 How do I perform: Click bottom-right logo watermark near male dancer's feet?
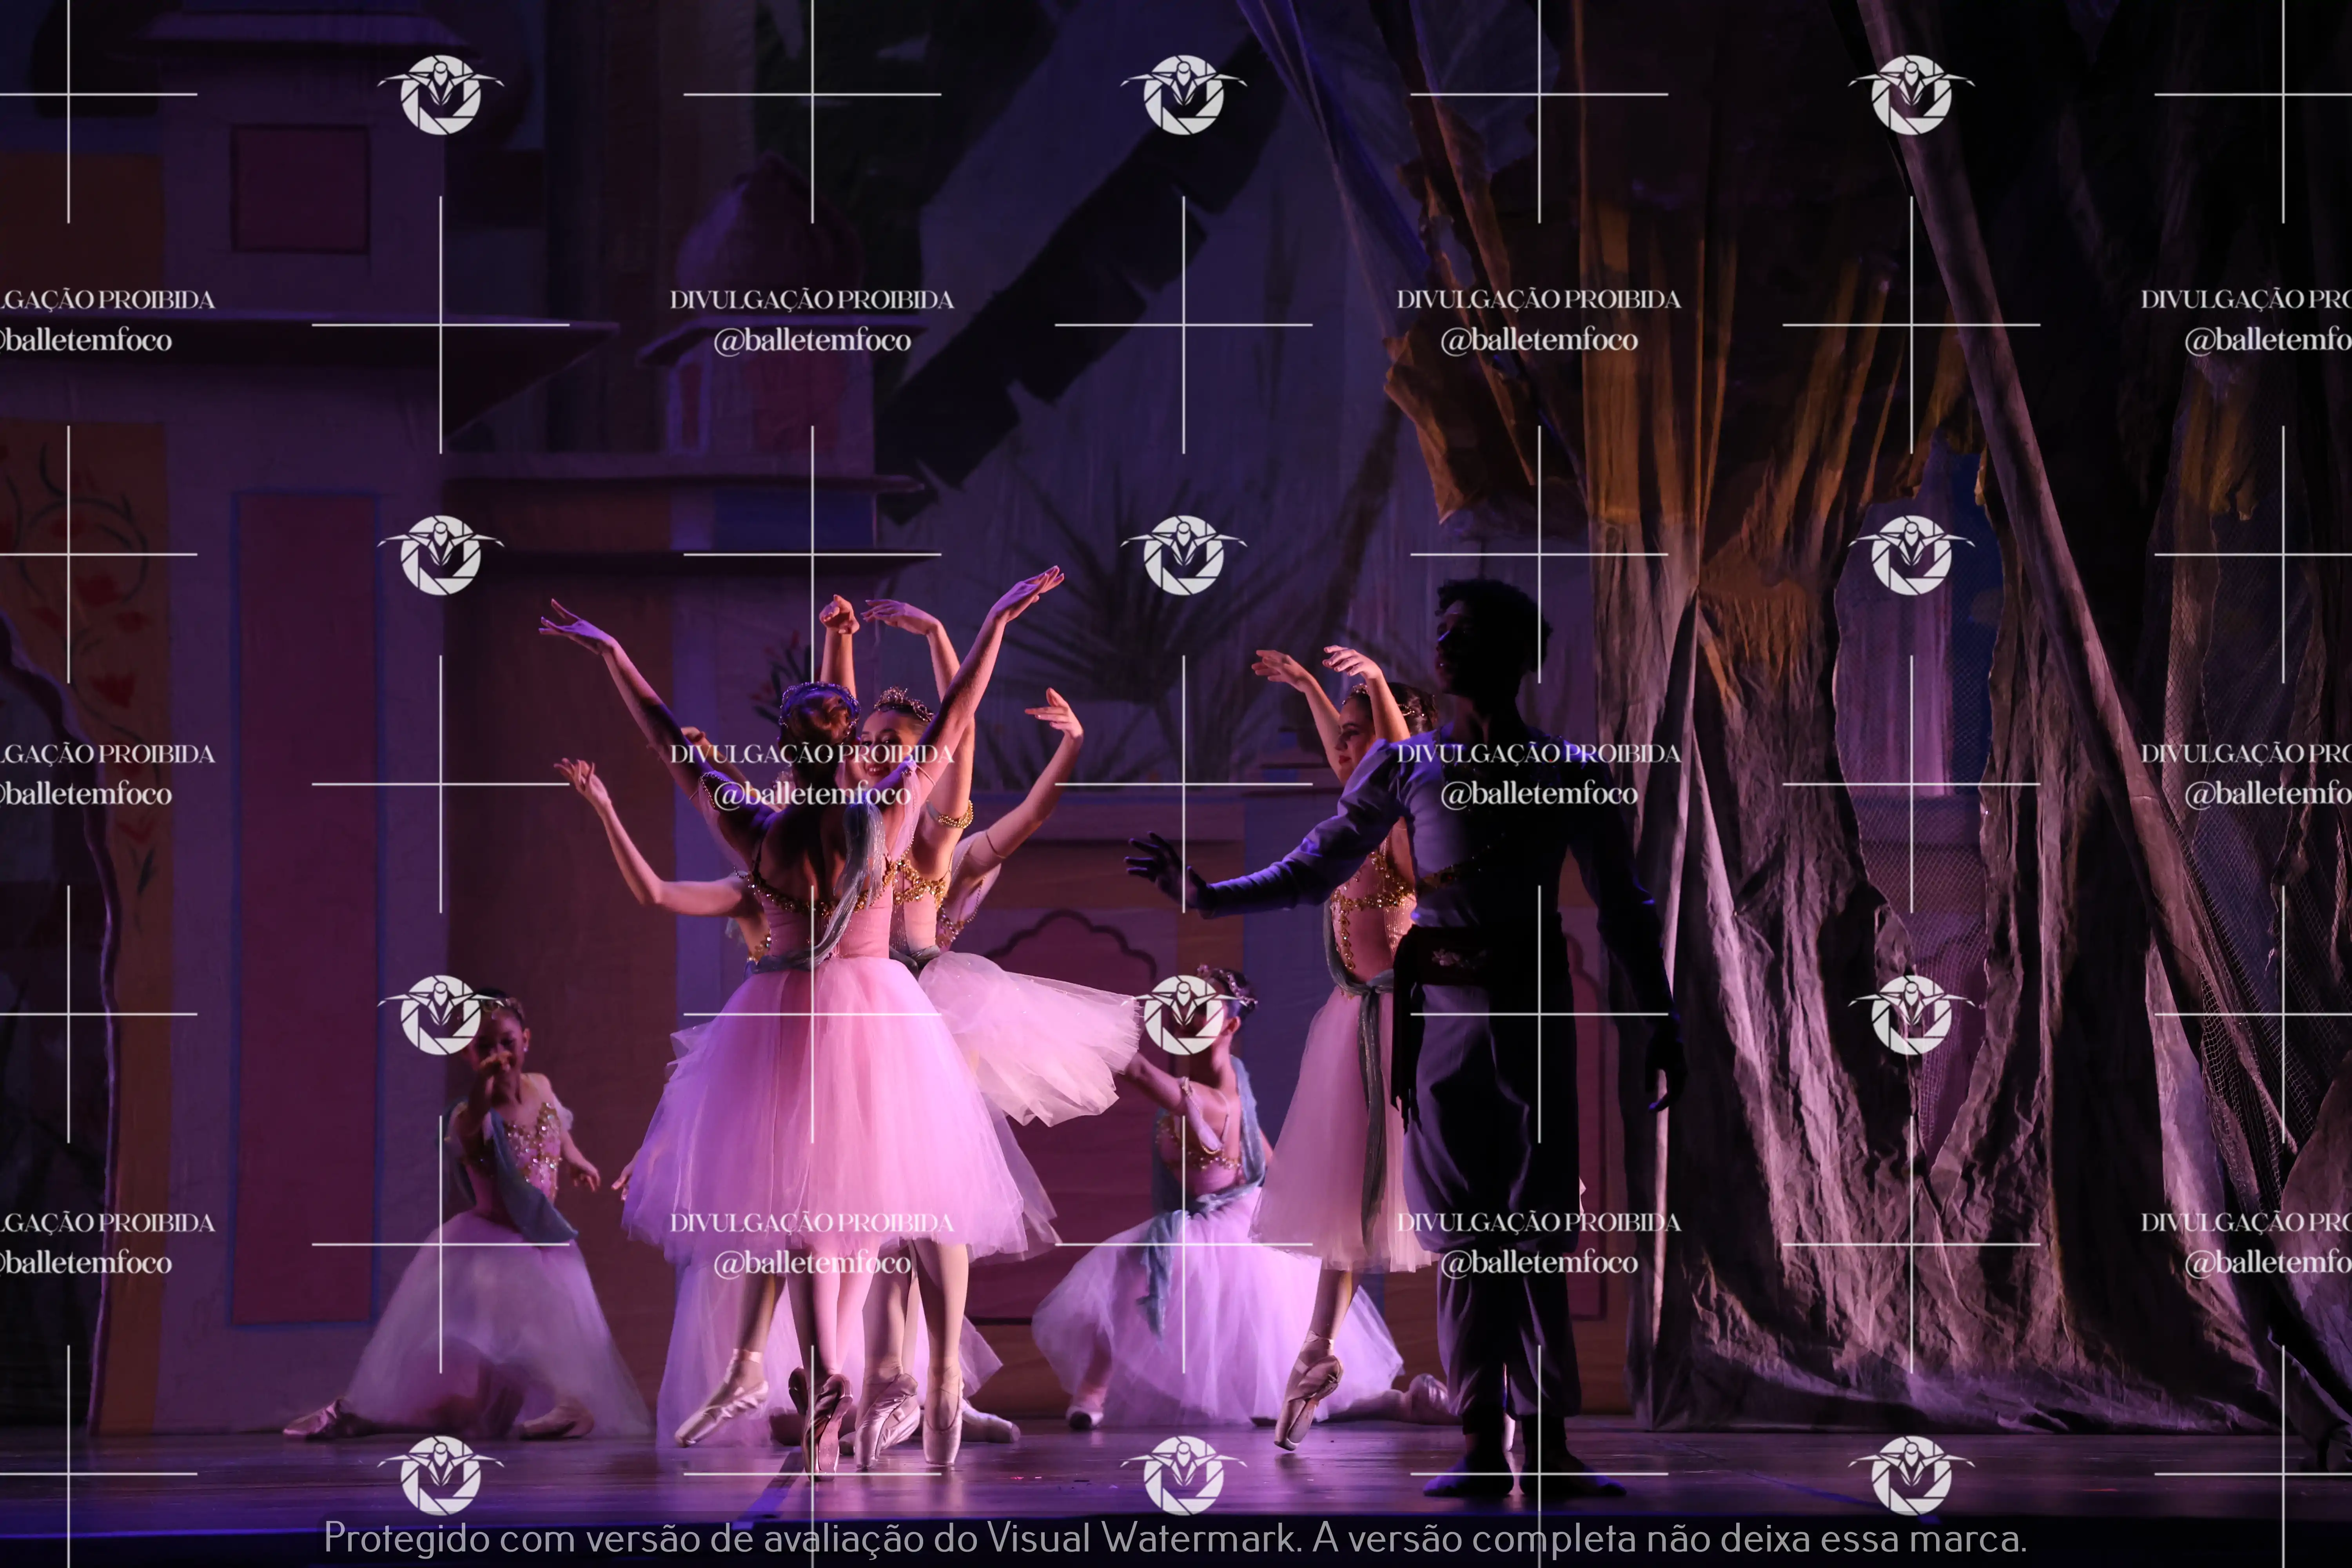pos(1911,1474)
